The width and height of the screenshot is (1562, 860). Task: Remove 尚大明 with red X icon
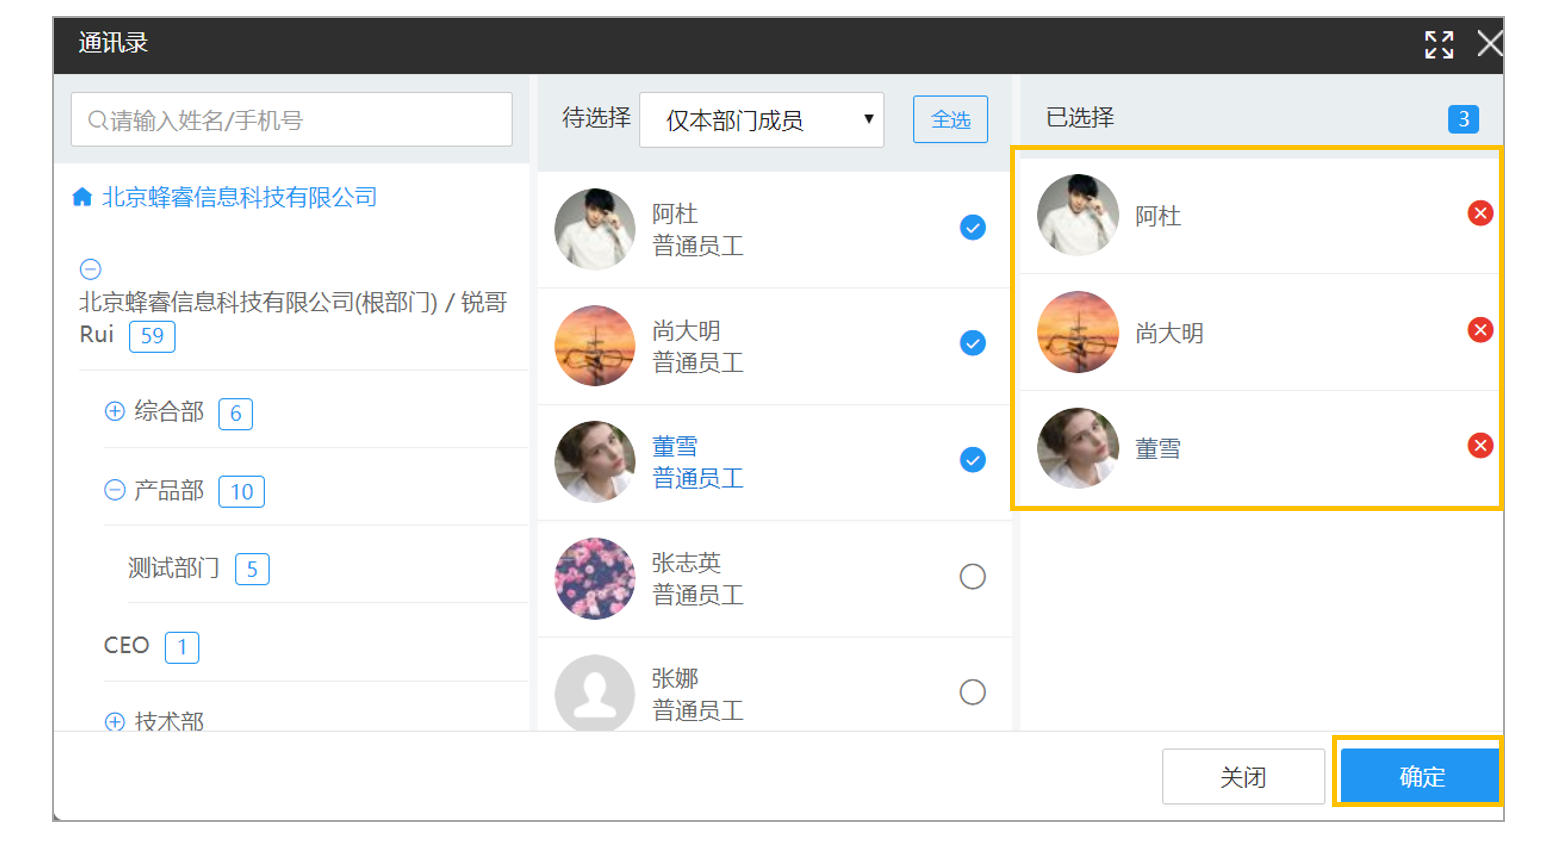(x=1480, y=330)
